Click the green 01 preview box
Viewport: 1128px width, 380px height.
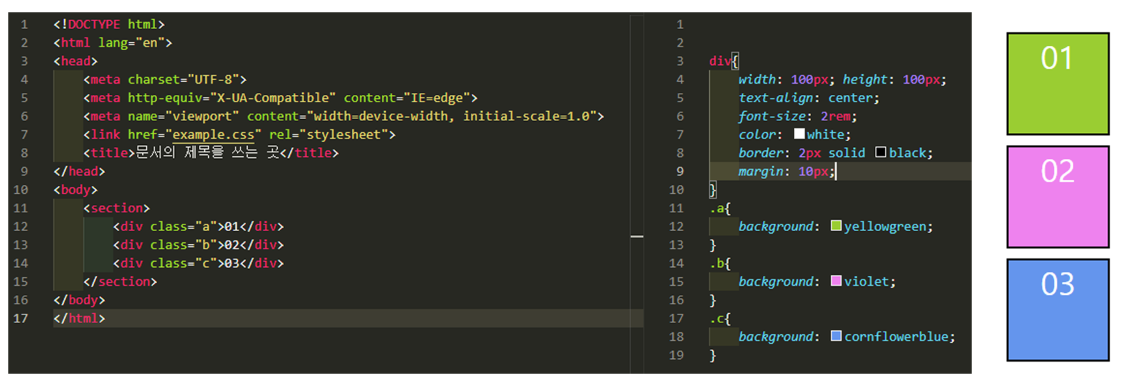coord(1058,83)
